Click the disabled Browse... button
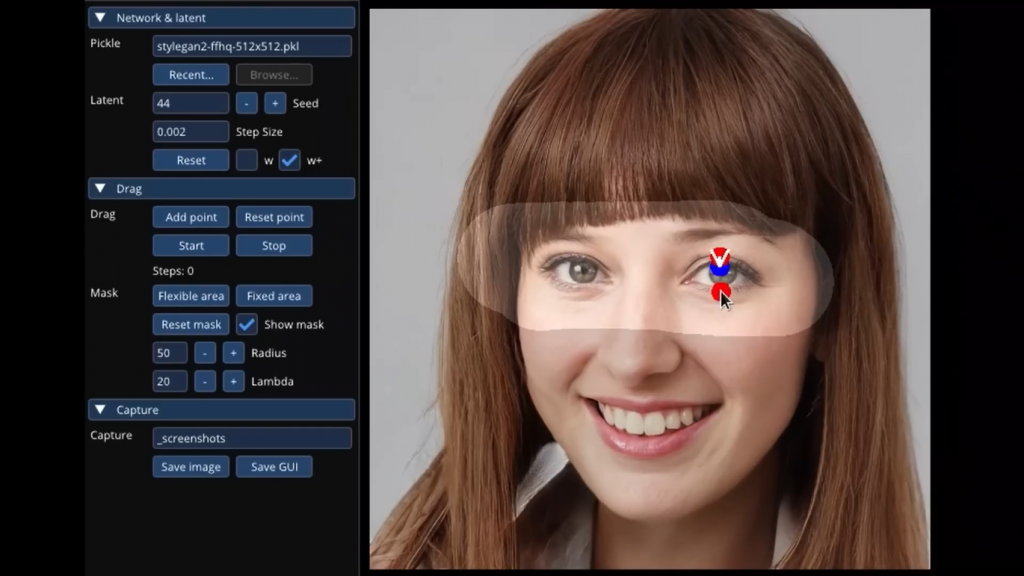 pyautogui.click(x=274, y=74)
